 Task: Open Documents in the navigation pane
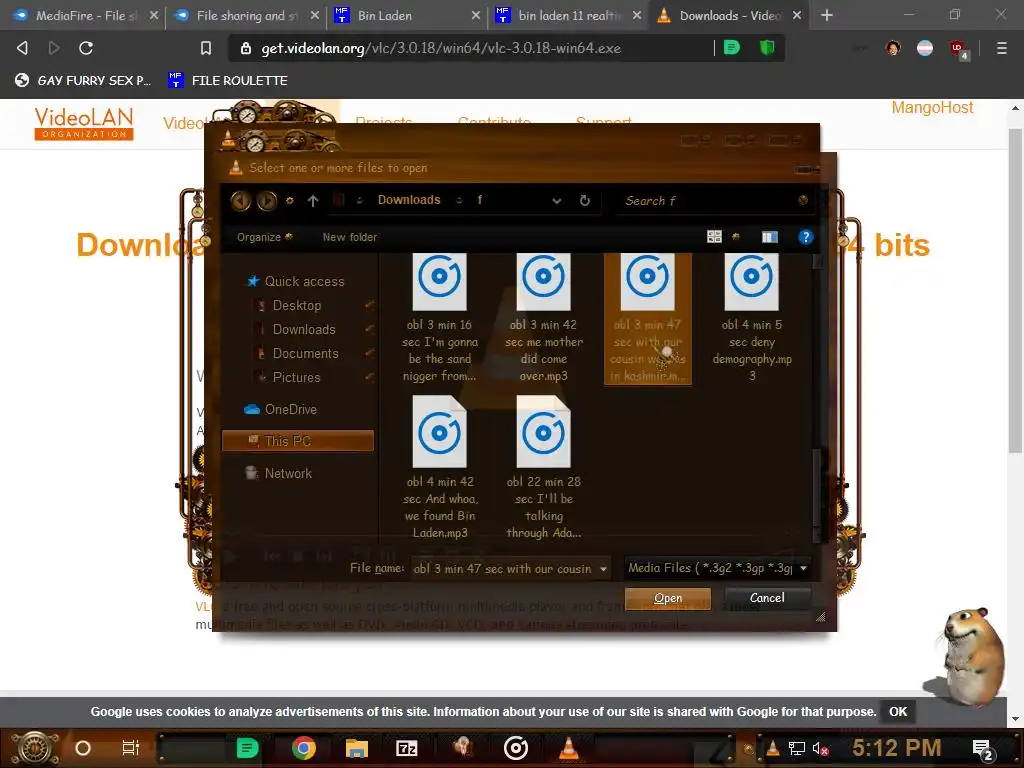point(305,354)
